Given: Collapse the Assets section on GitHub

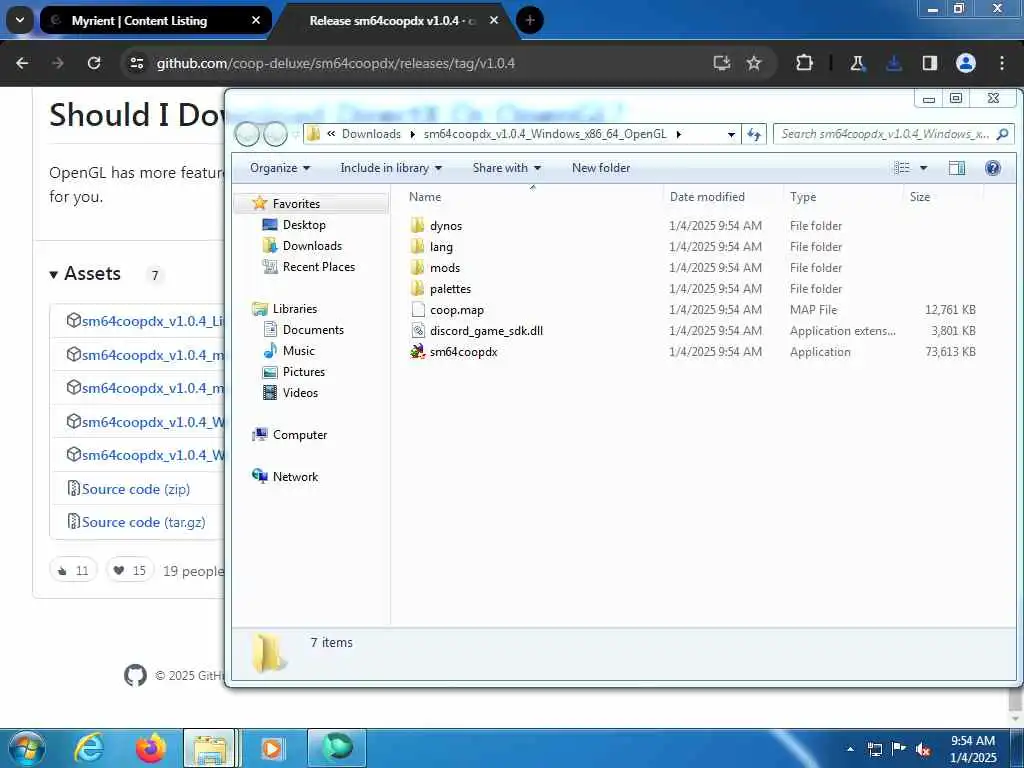Looking at the screenshot, I should (86, 274).
